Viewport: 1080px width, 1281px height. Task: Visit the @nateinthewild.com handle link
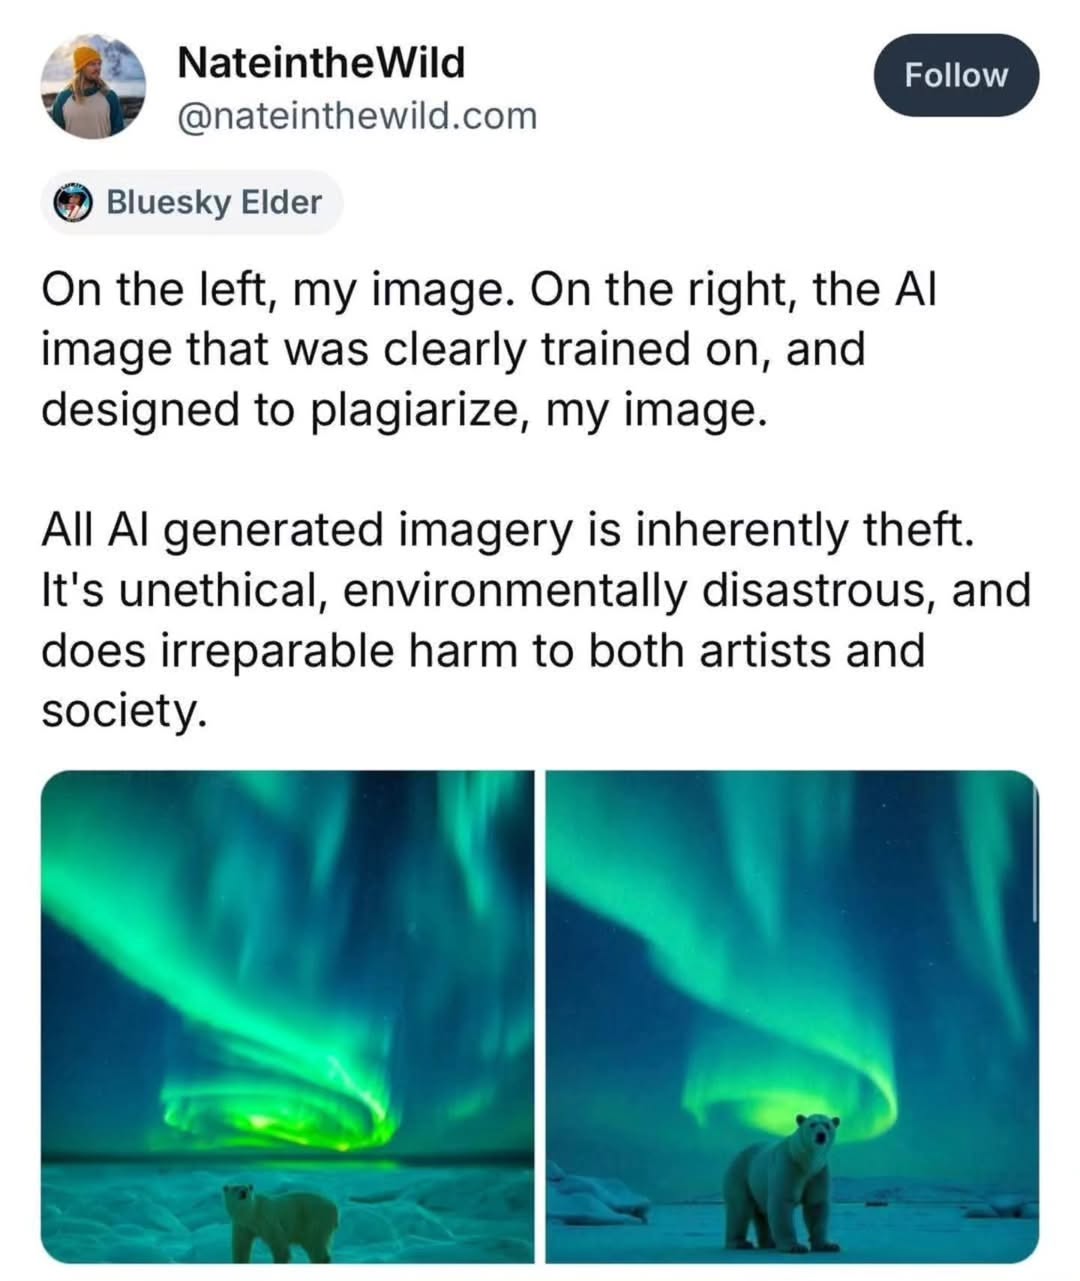point(357,116)
